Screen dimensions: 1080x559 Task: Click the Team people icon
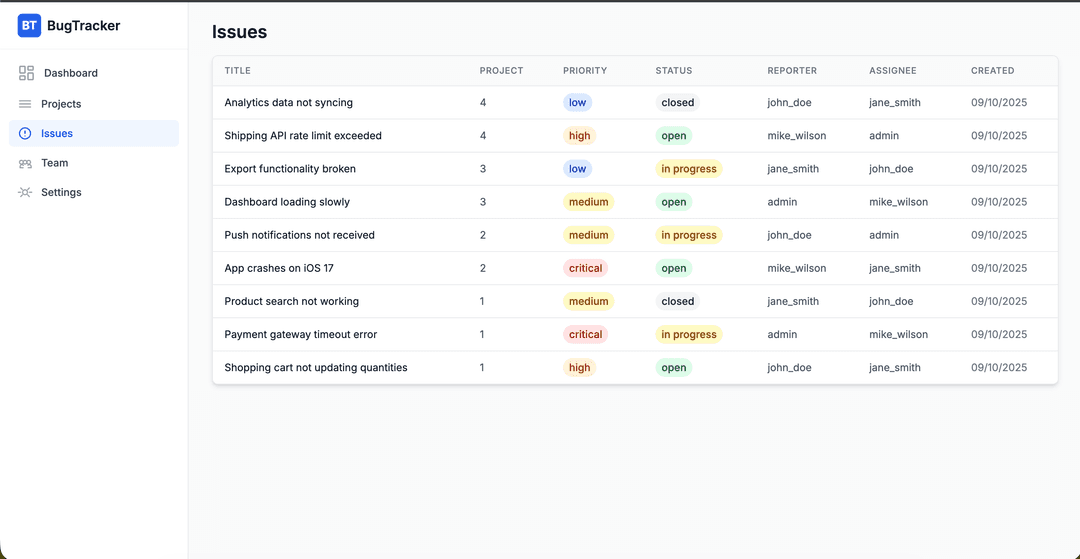point(25,163)
